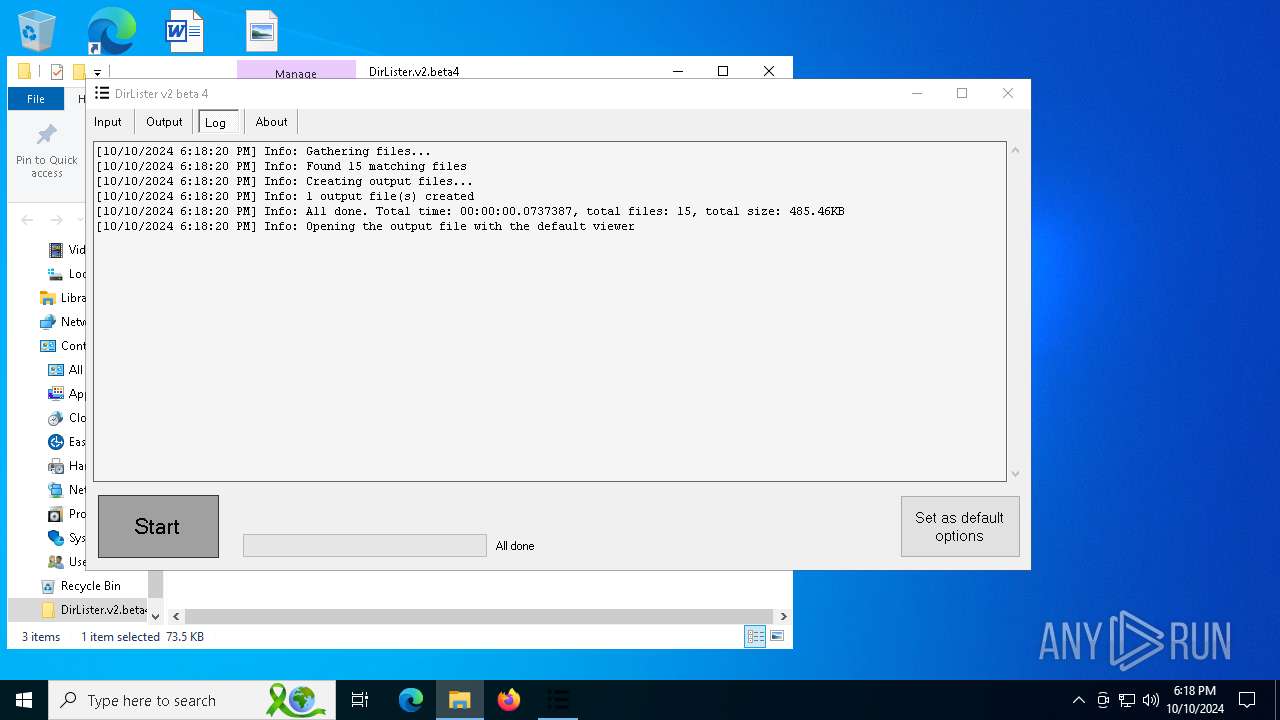The height and width of the screenshot is (720, 1280).
Task: Click the Explorer tree scroll-down arrow
Action: 155,617
